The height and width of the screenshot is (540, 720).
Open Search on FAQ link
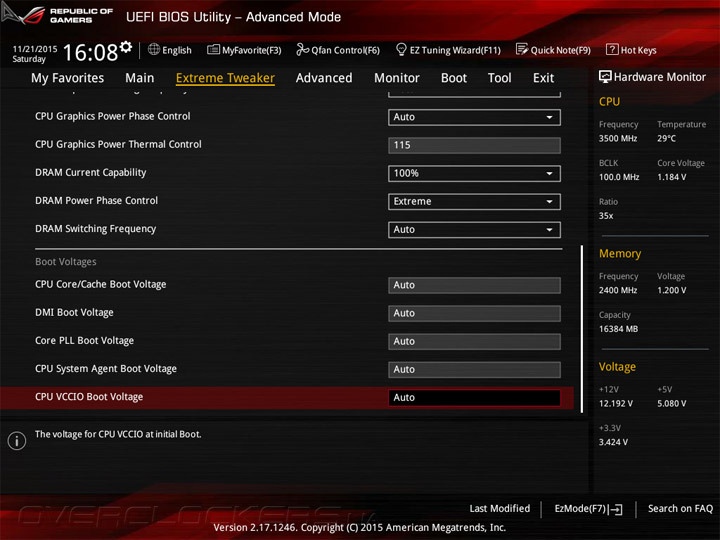pyautogui.click(x=680, y=509)
